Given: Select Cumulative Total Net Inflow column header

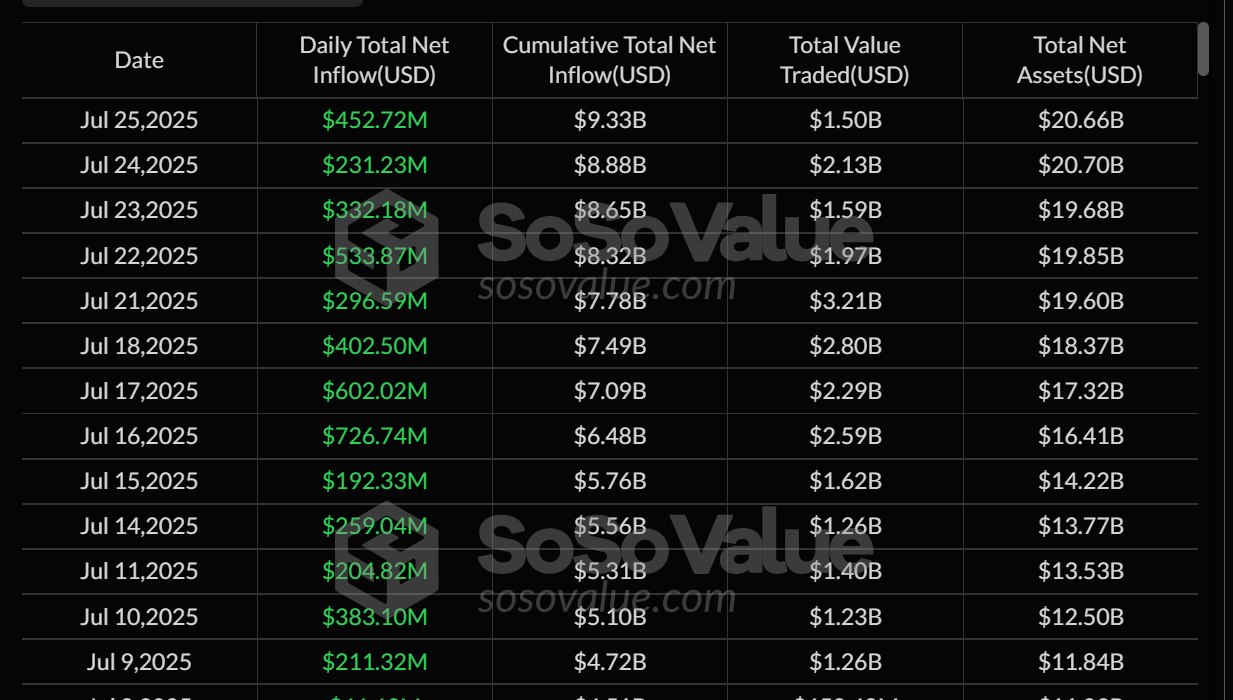Looking at the screenshot, I should tap(610, 60).
